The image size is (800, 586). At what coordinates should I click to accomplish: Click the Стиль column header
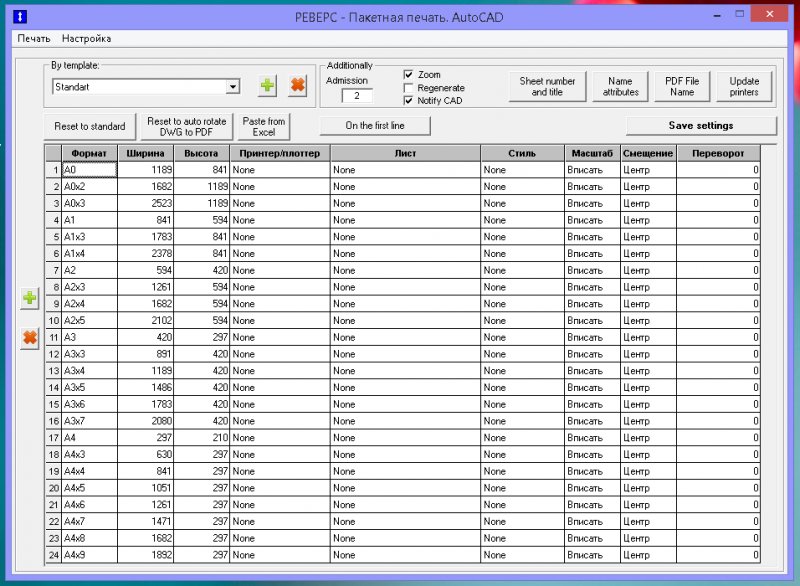522,154
